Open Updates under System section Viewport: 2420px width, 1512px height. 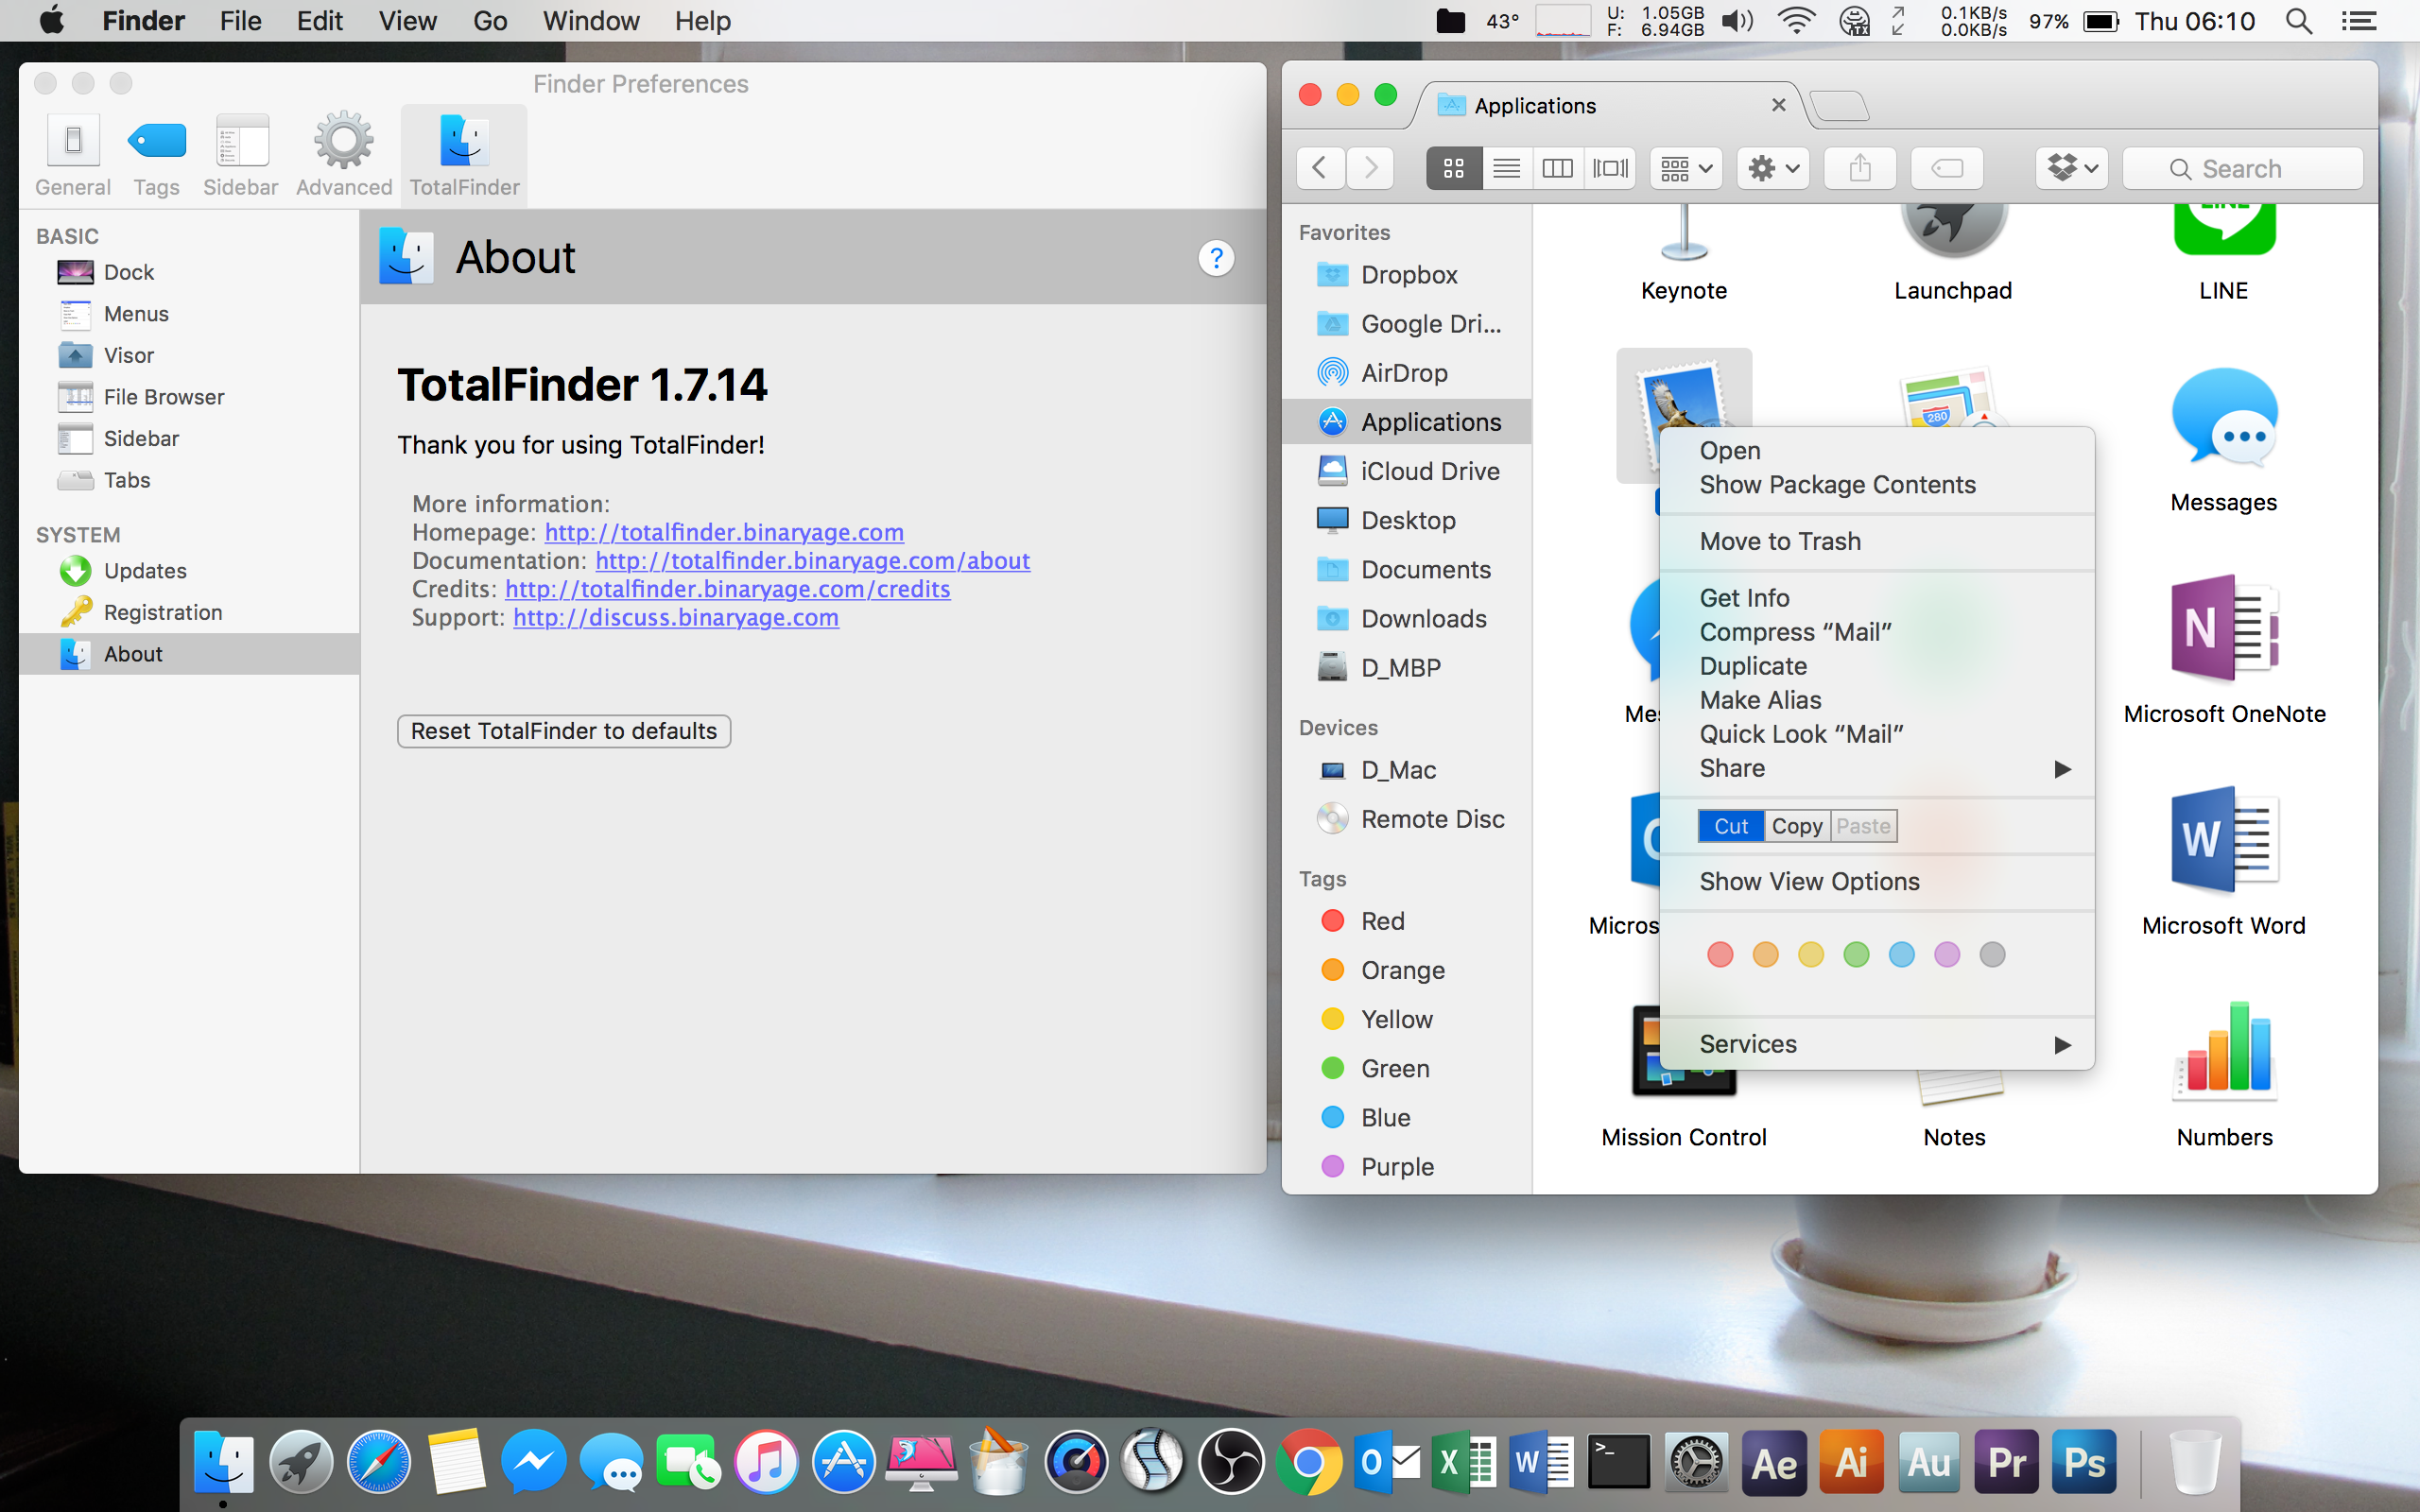point(189,571)
